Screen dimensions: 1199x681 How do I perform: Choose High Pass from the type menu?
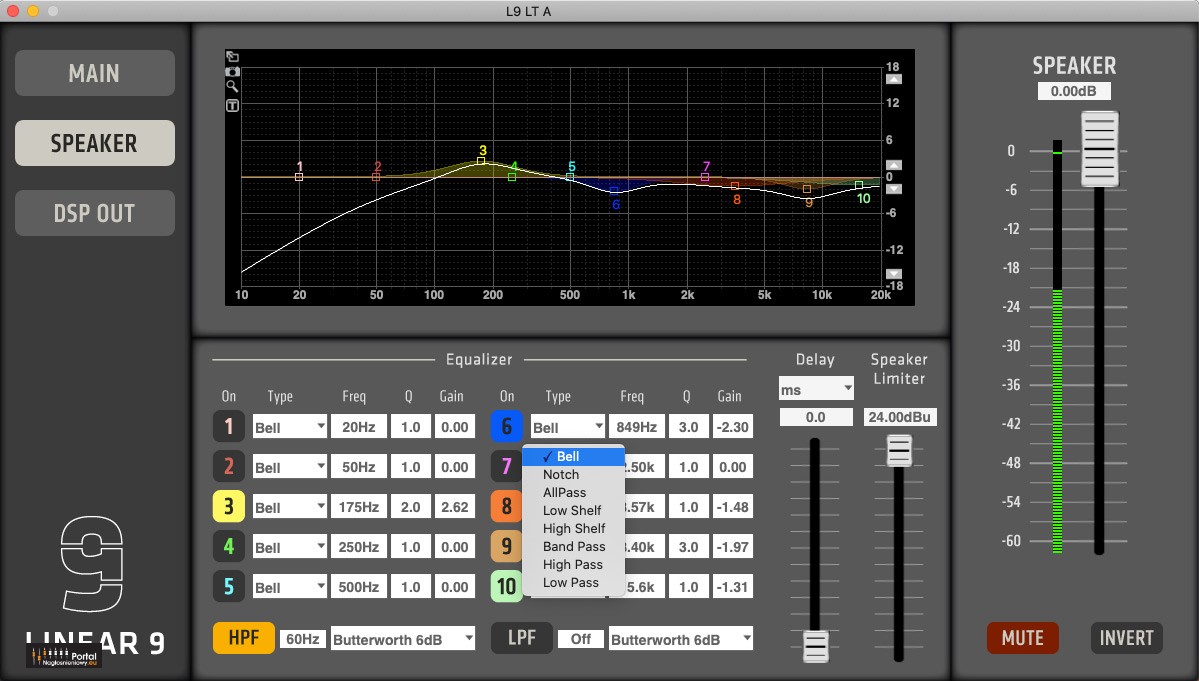click(x=574, y=565)
